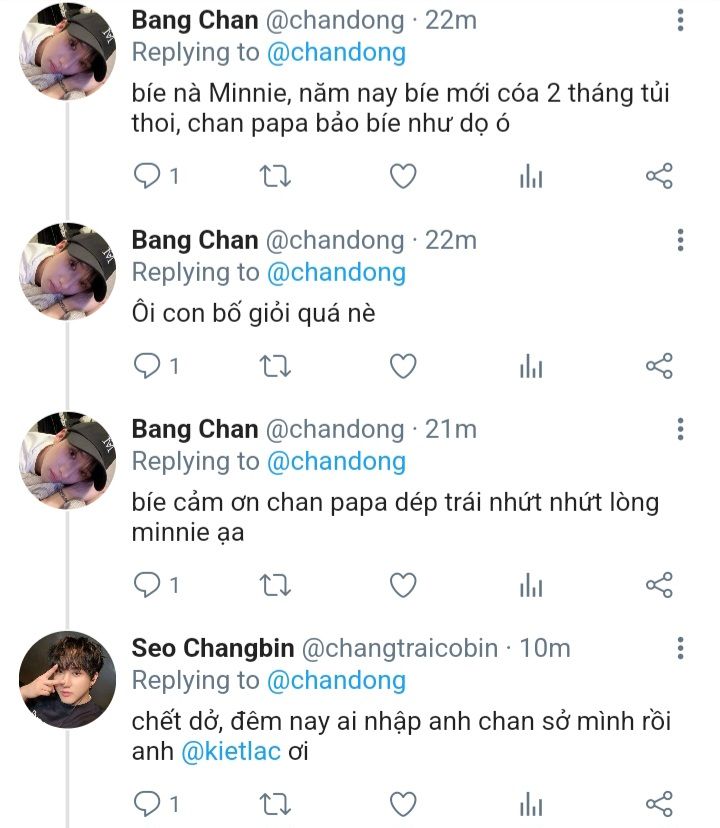View analytics of the "Ôi con bố" tweet
Viewport: 720px width, 828px height.
pyautogui.click(x=531, y=367)
